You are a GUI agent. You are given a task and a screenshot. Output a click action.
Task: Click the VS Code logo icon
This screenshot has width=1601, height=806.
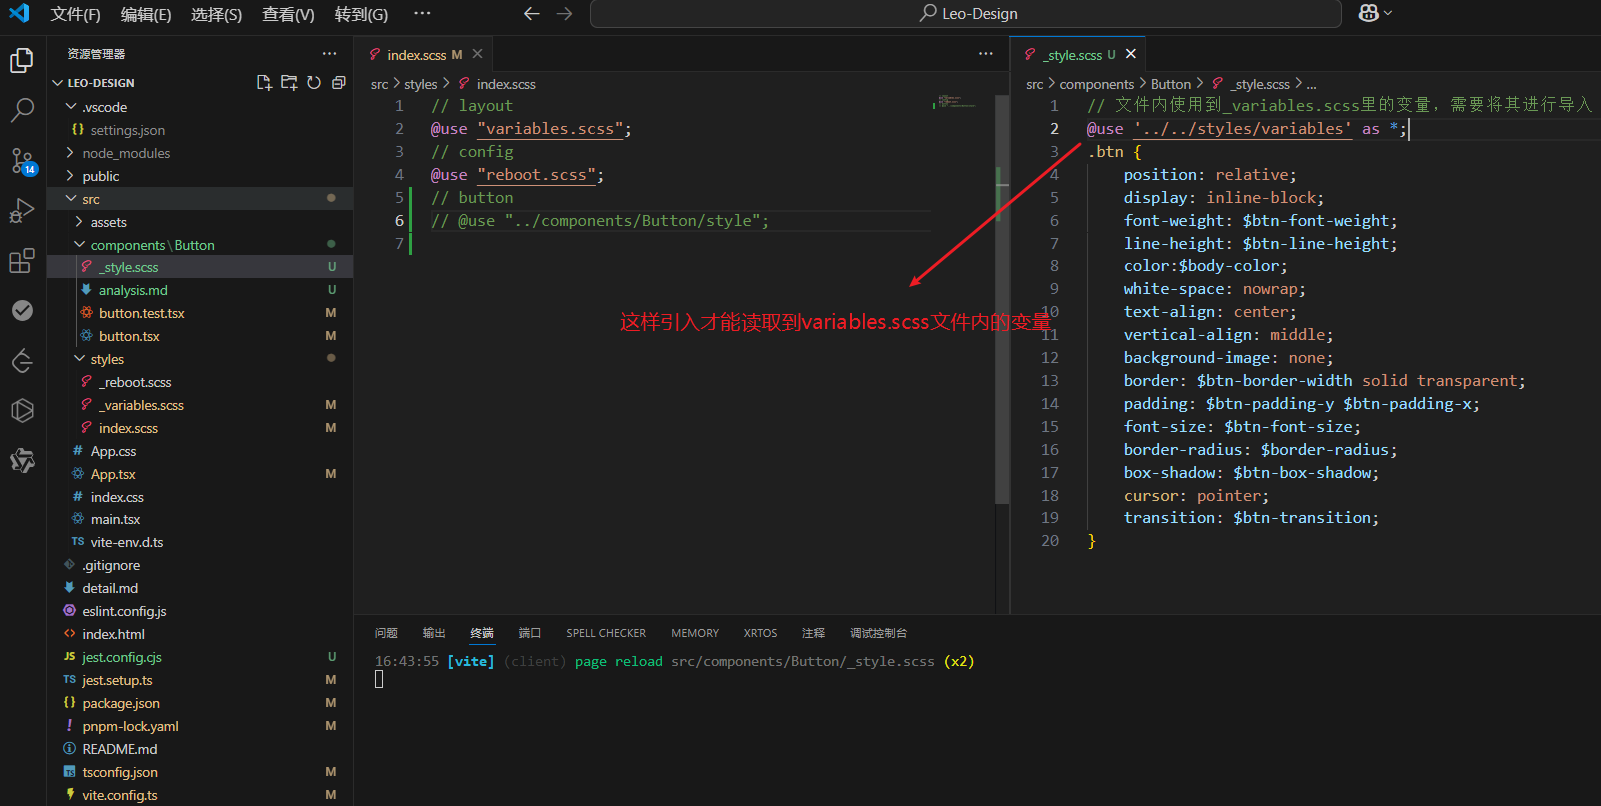pos(19,13)
